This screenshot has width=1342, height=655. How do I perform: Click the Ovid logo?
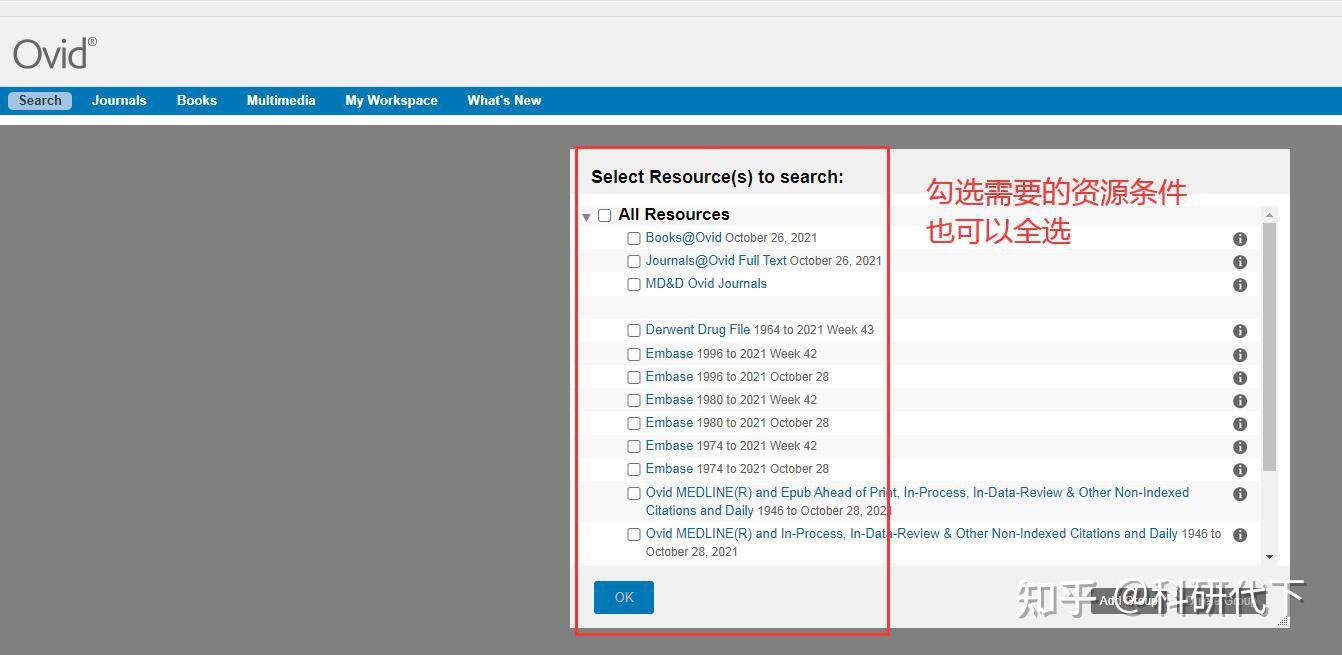point(54,52)
